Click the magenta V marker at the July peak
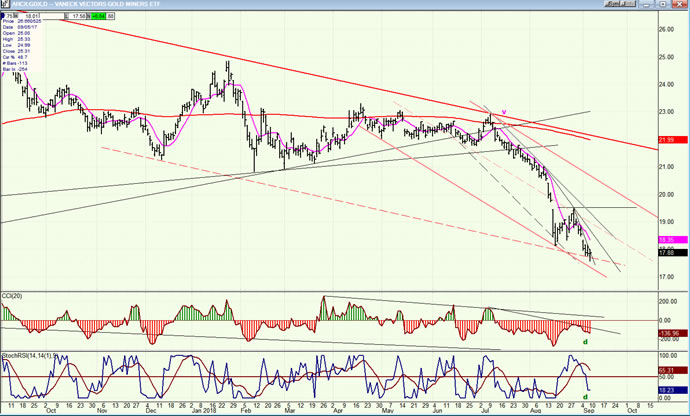The height and width of the screenshot is (416, 690). click(x=504, y=112)
